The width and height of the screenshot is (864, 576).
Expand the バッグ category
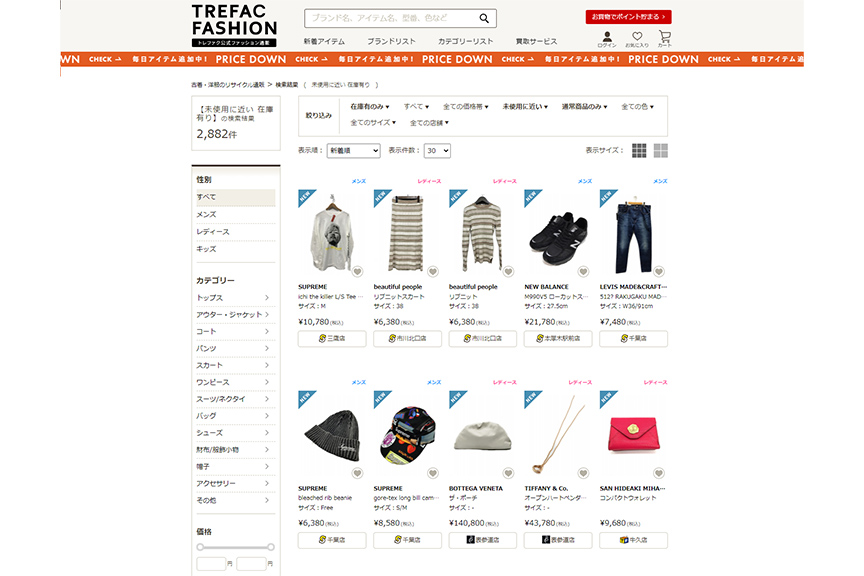click(233, 416)
